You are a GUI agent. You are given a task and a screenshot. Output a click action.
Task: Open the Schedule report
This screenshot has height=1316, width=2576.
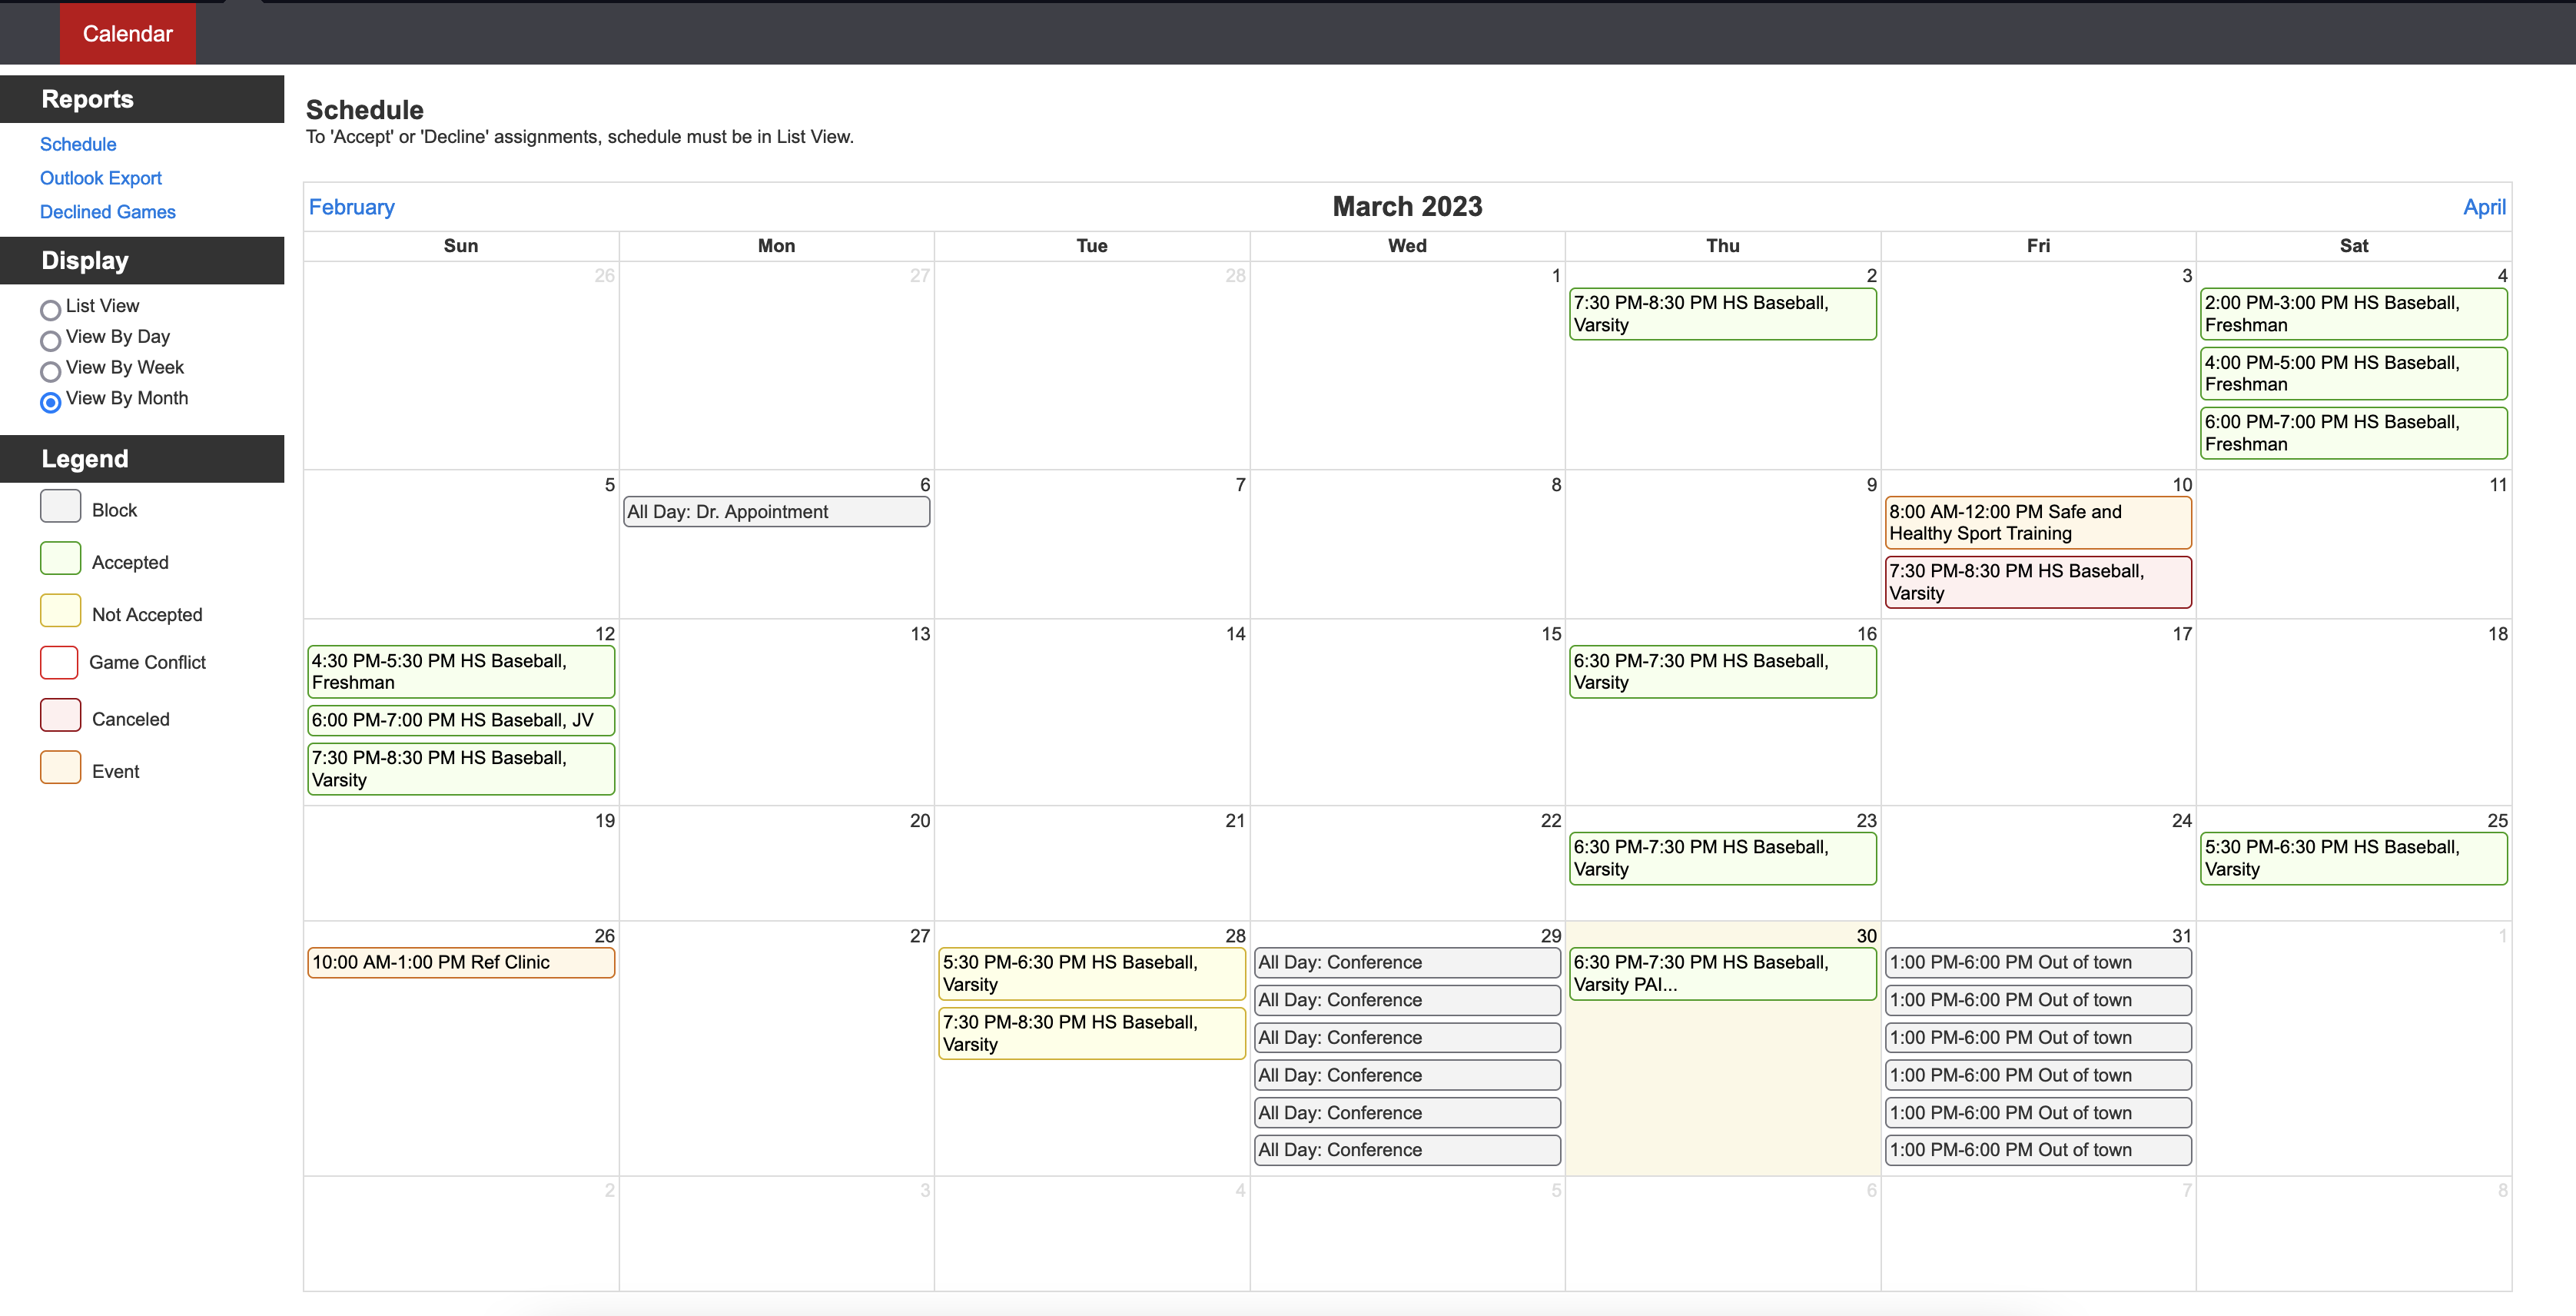point(78,144)
